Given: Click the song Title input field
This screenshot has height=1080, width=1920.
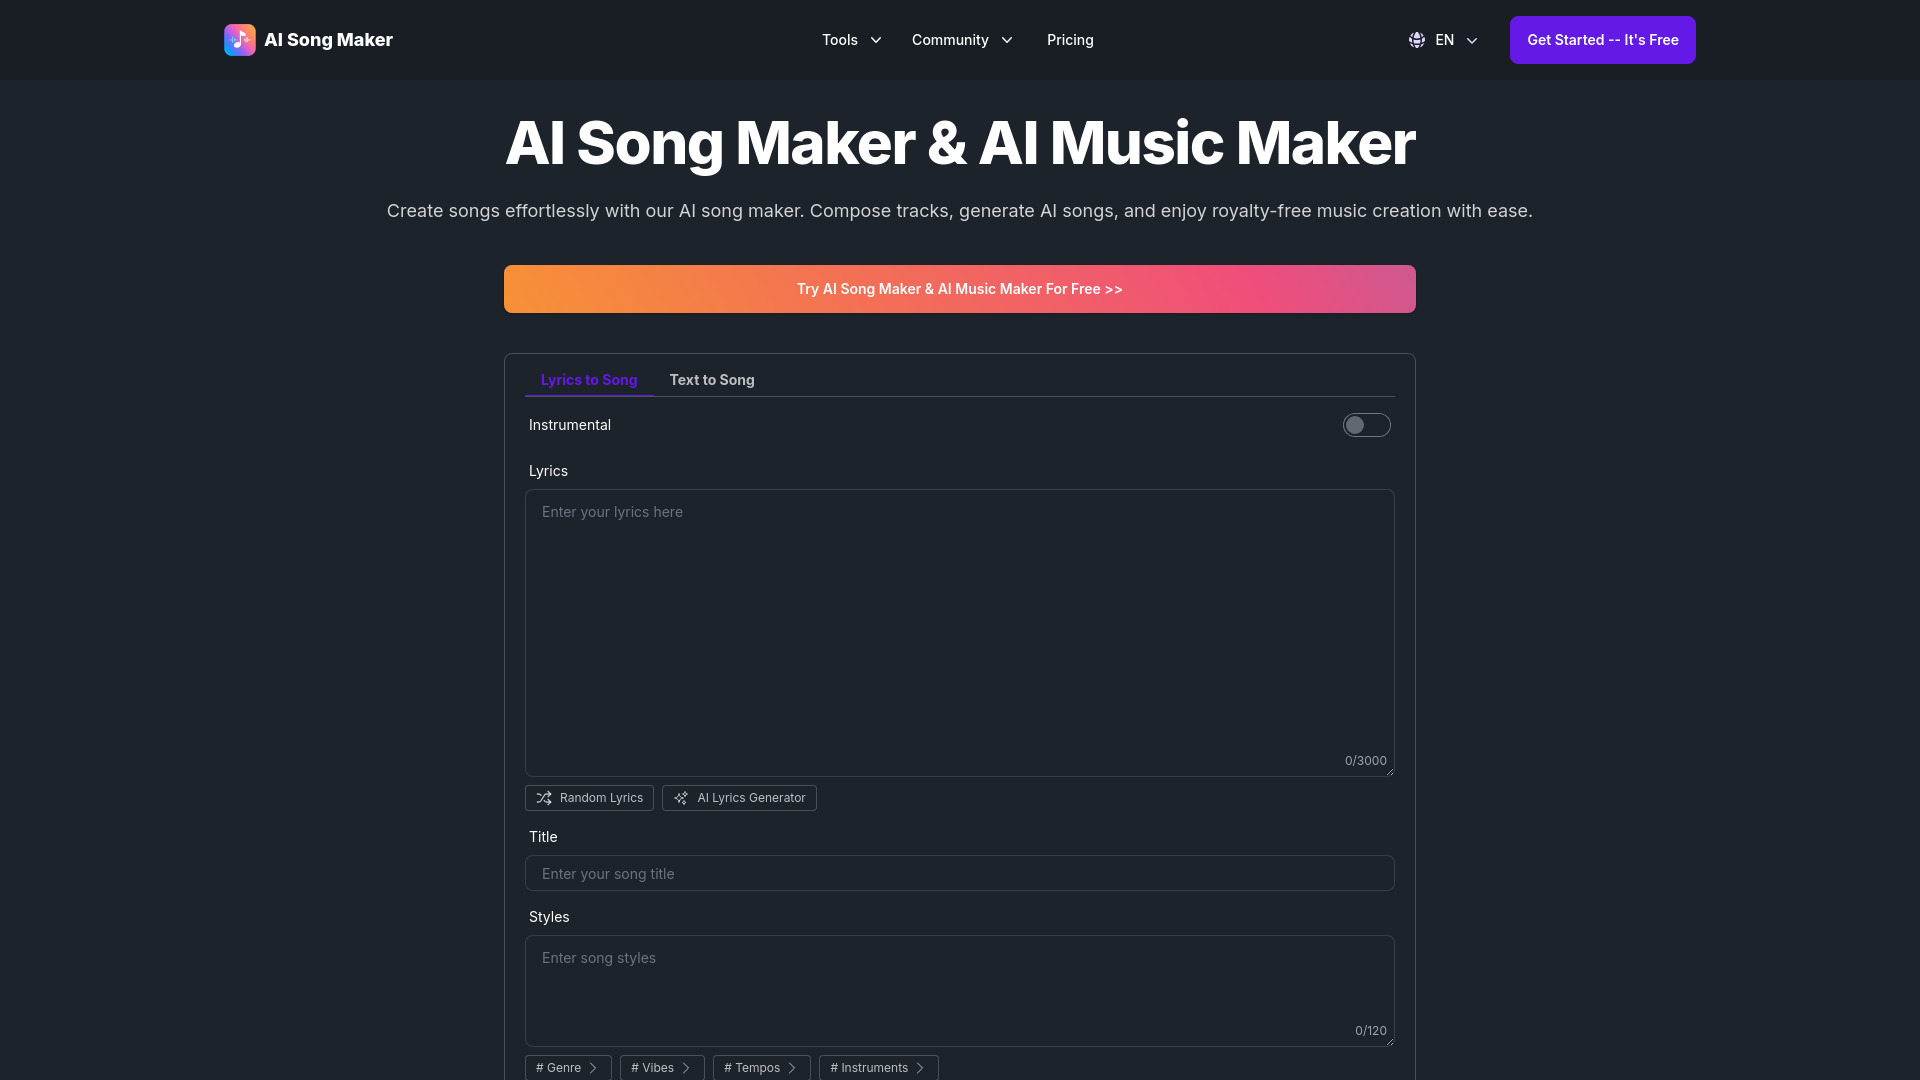Looking at the screenshot, I should 960,873.
